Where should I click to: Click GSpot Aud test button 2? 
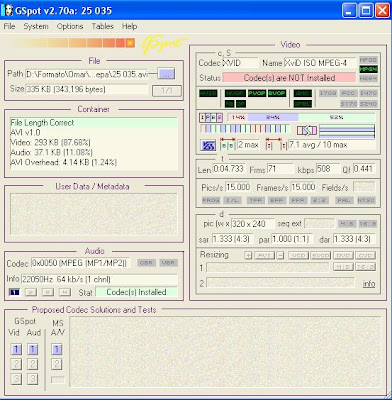point(32,364)
